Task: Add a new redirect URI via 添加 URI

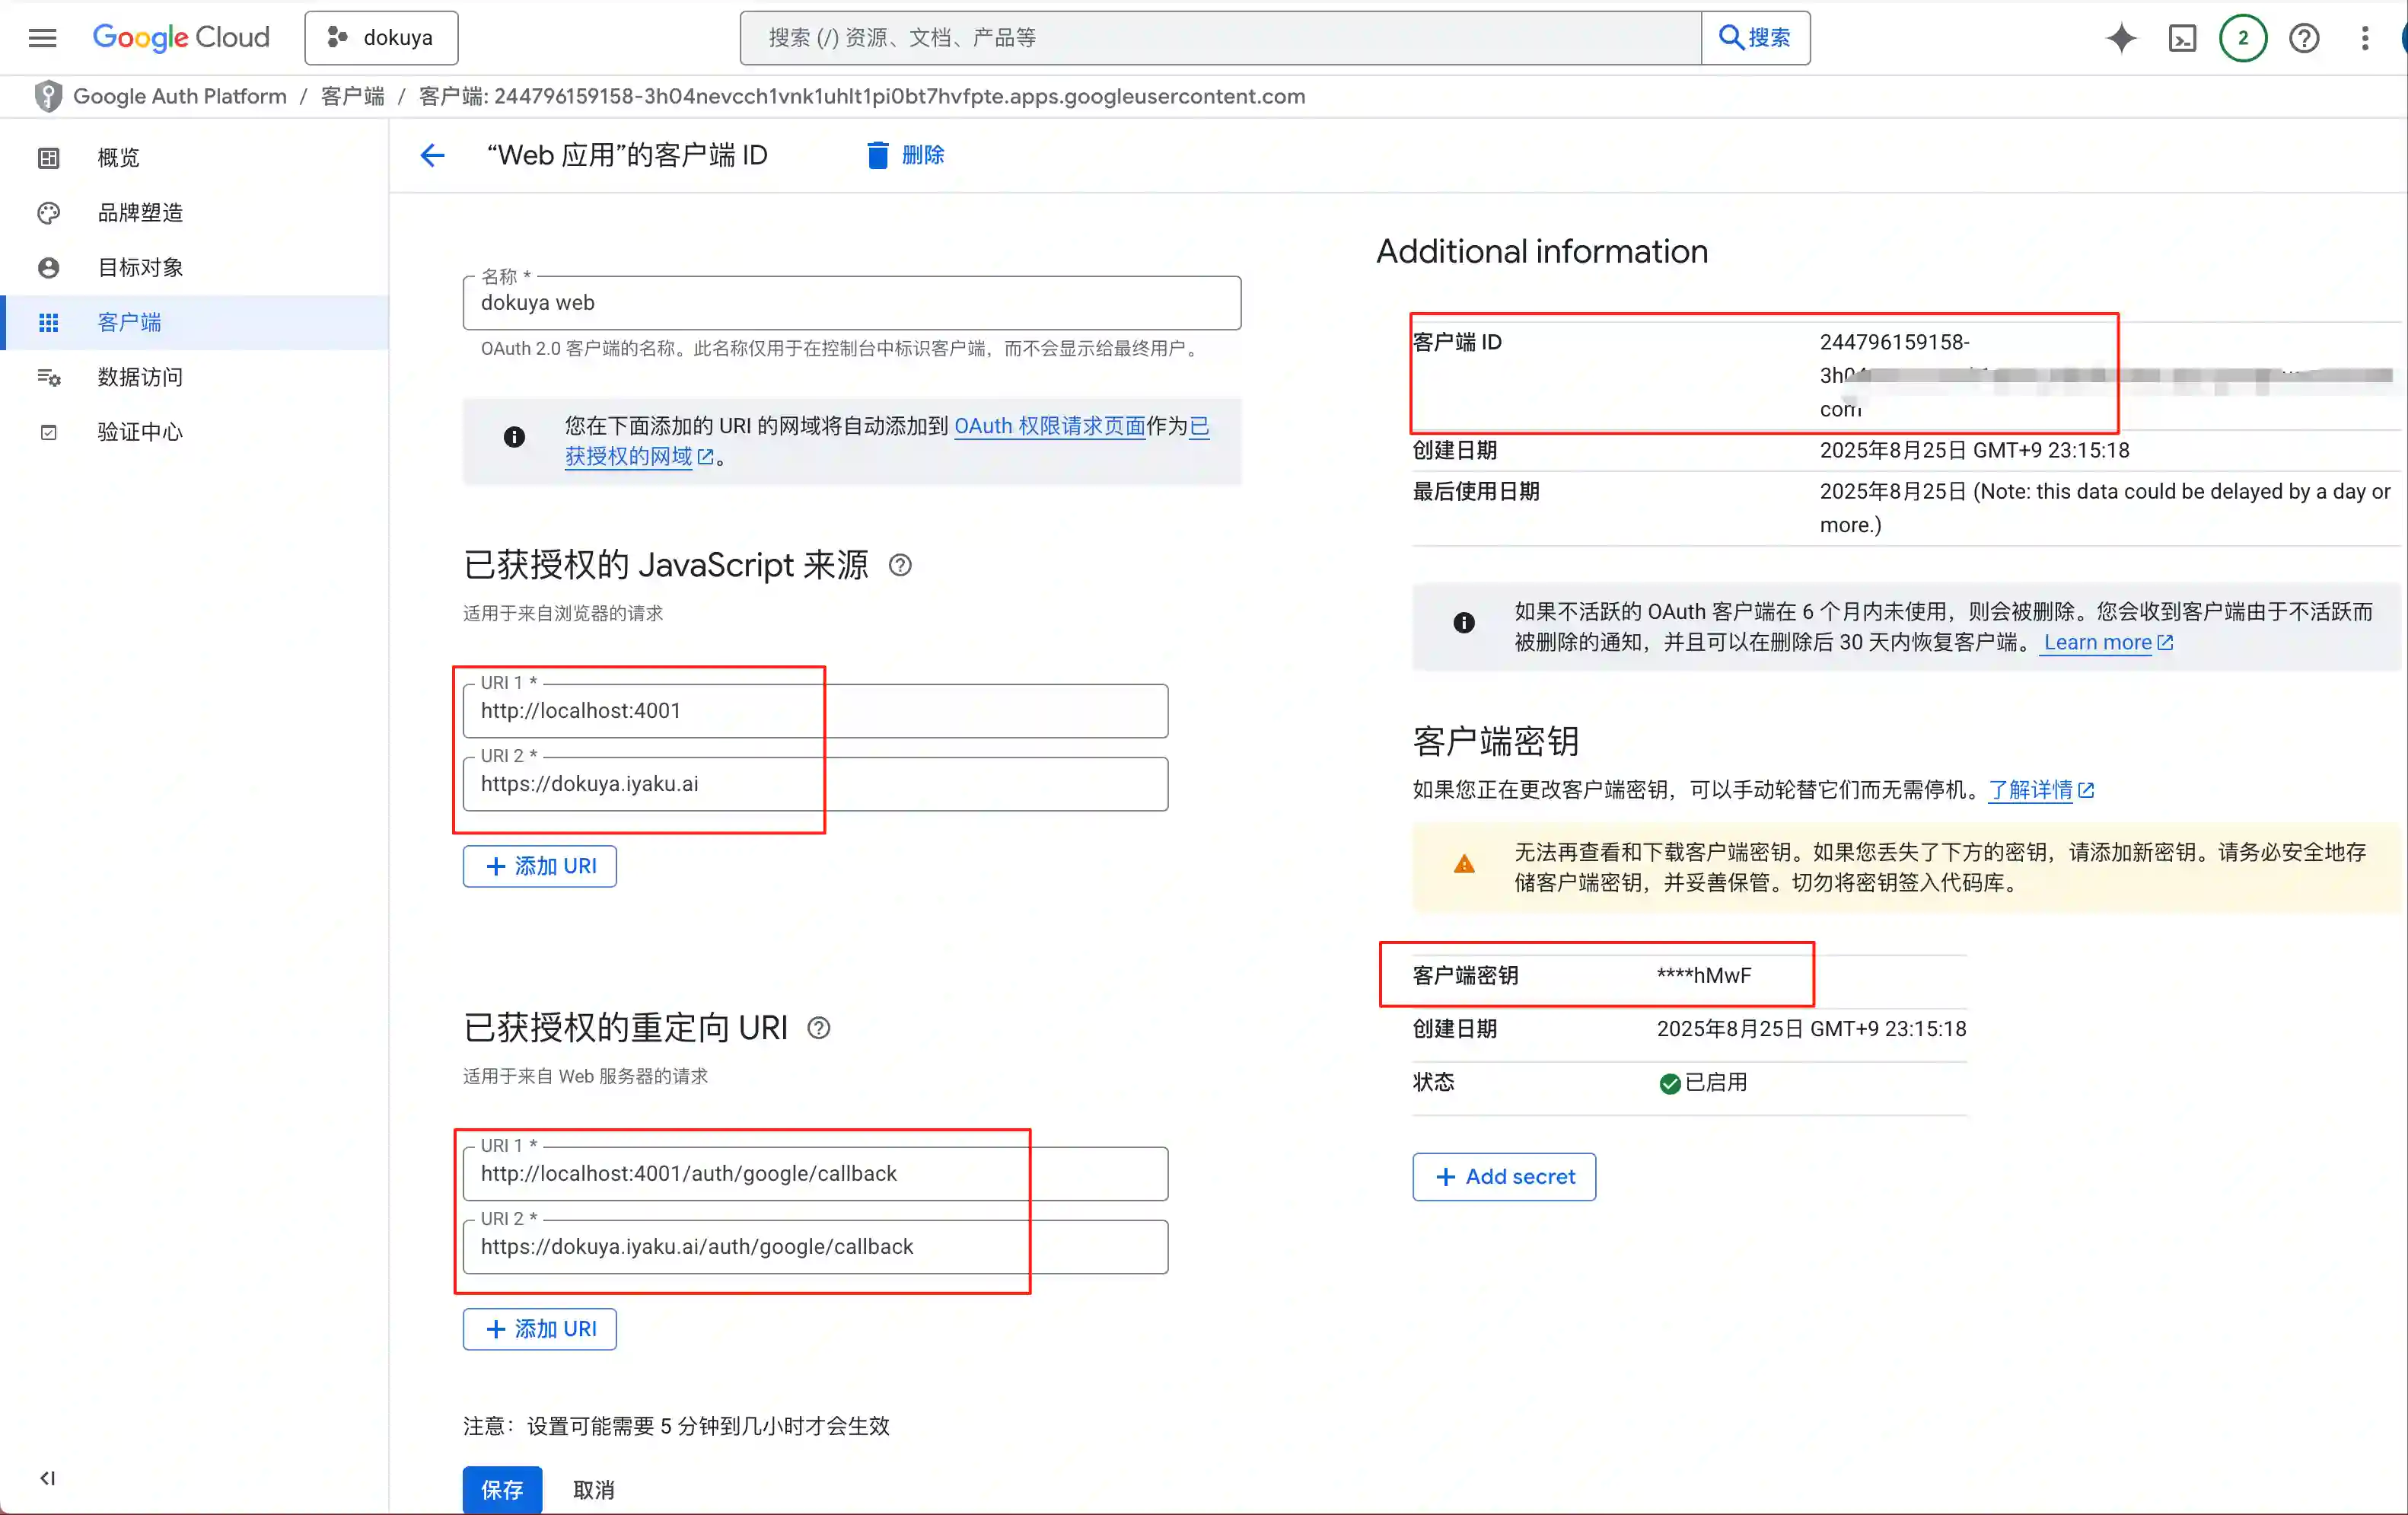Action: pyautogui.click(x=539, y=1328)
